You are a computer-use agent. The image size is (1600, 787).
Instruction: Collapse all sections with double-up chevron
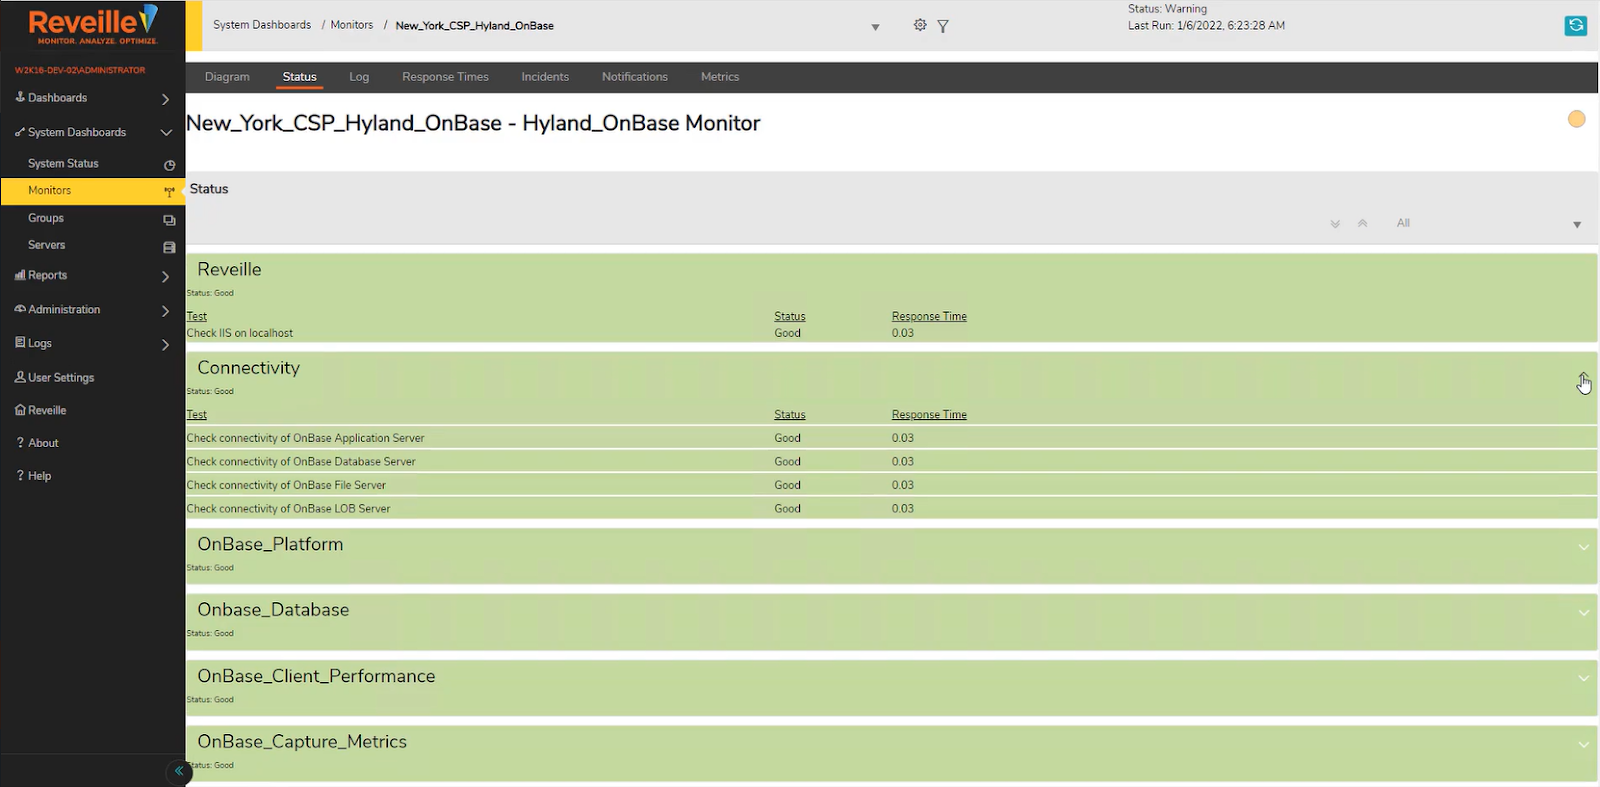[1362, 223]
